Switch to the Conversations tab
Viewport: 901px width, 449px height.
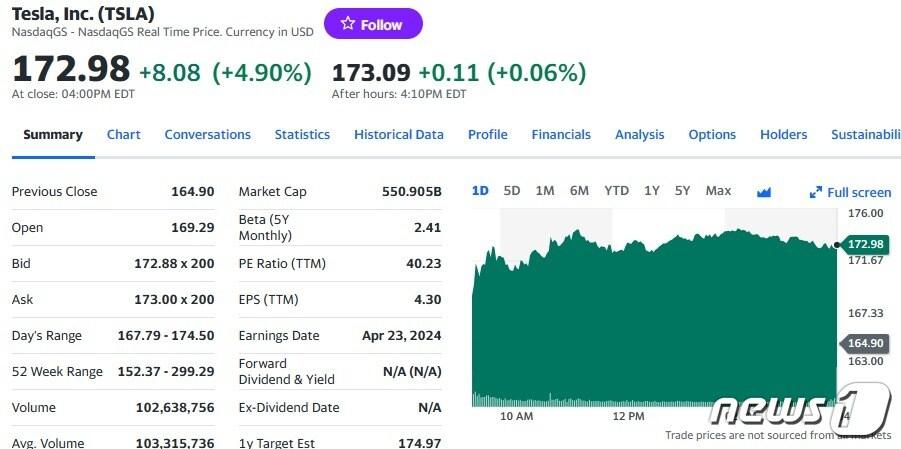pos(207,135)
